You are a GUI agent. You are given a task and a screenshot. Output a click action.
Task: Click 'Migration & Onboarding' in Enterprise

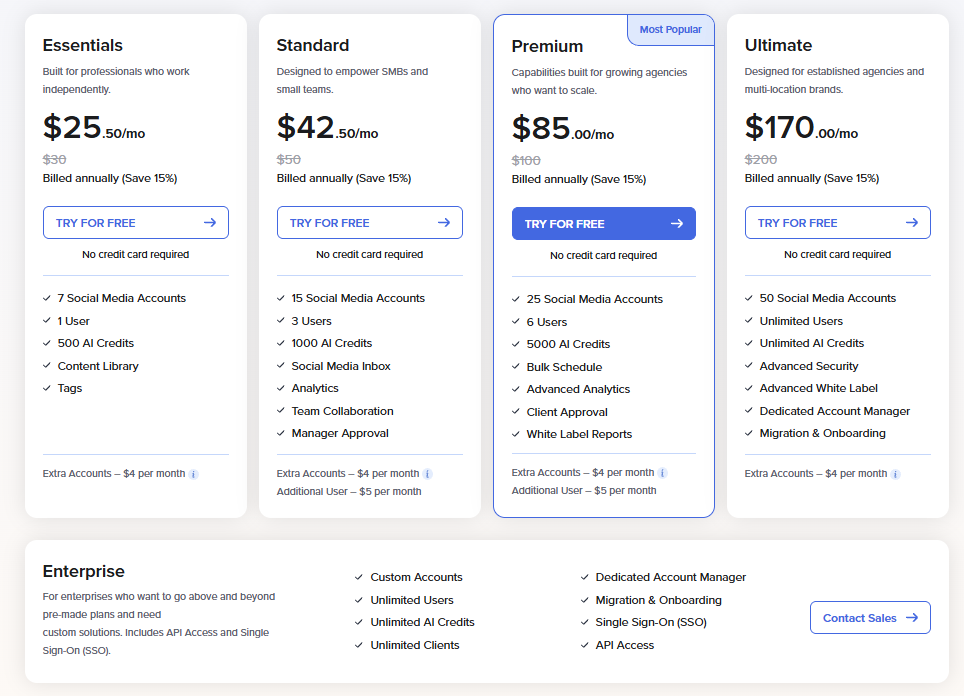658,600
